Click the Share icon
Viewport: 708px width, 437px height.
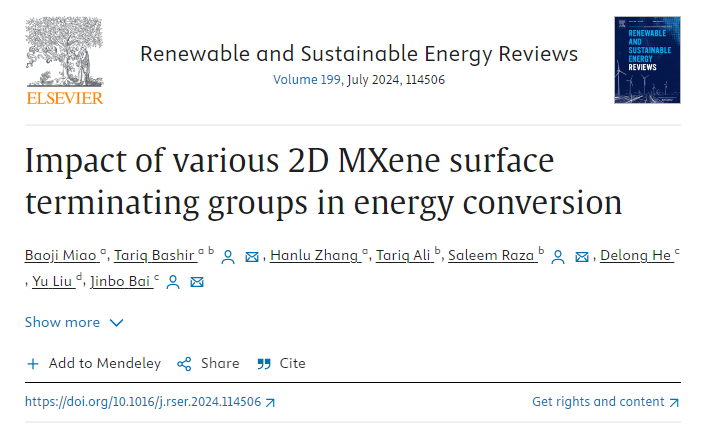[x=184, y=364]
